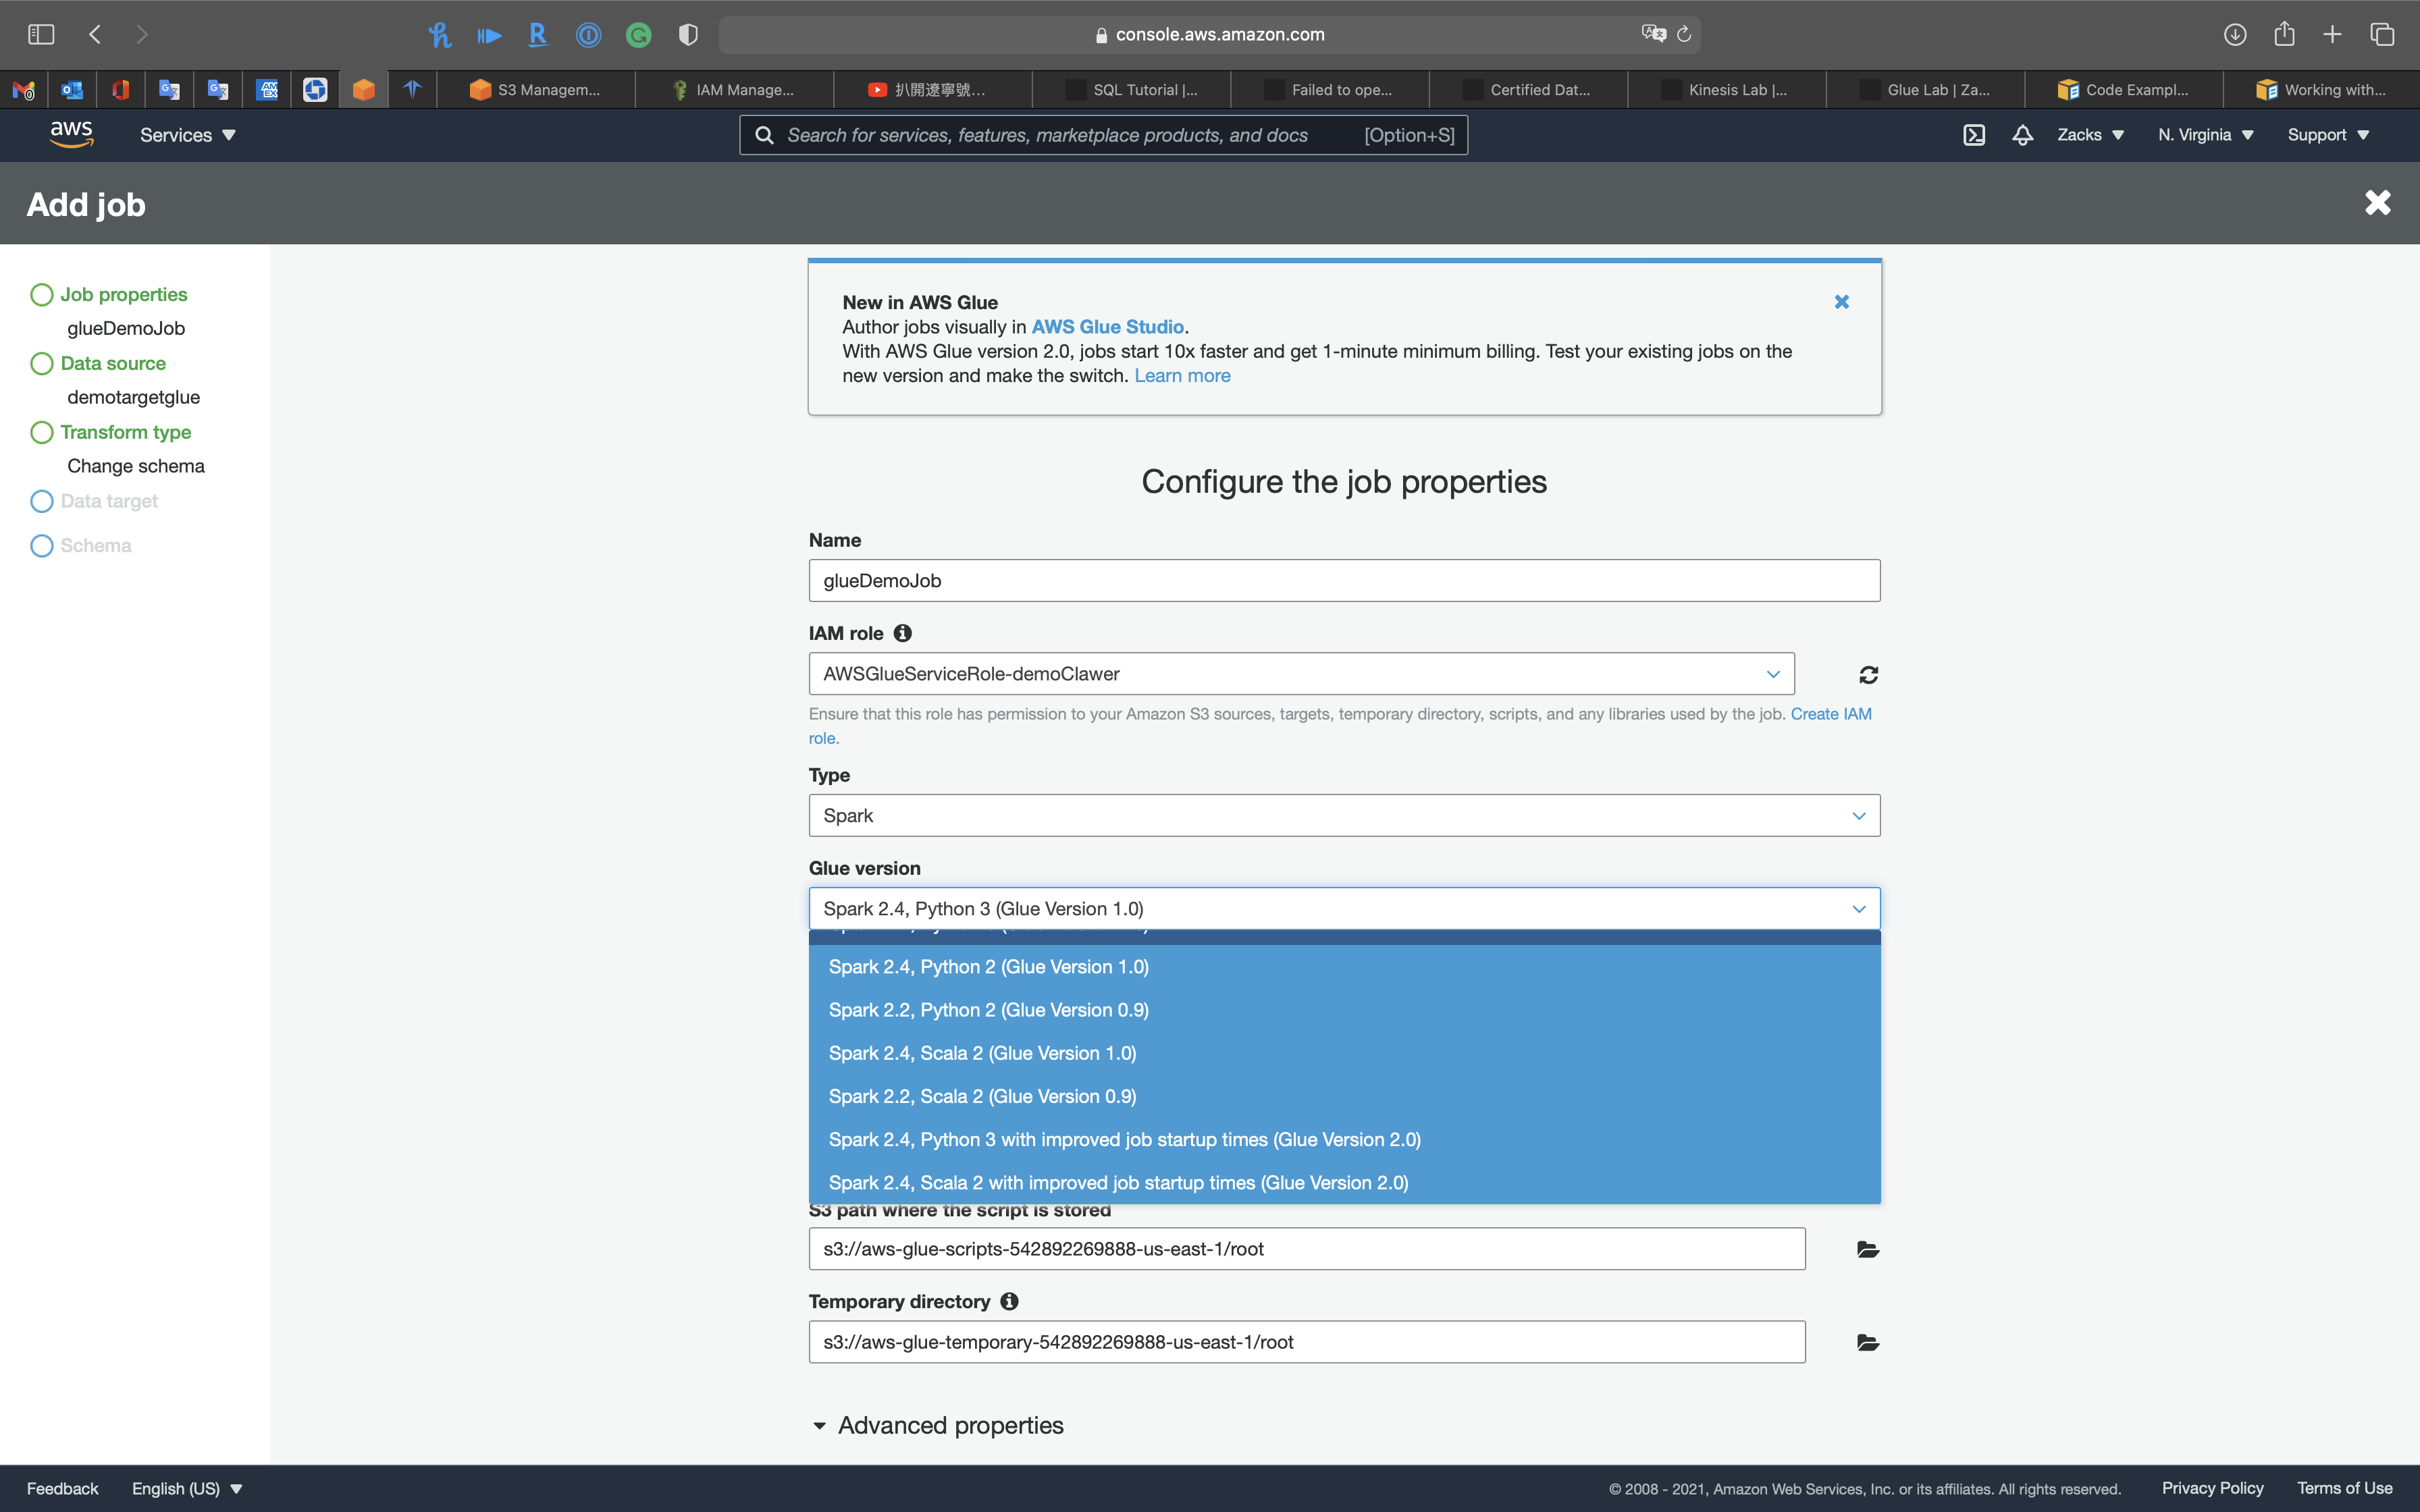
Task: Click the AWS logo home icon
Action: (72, 135)
